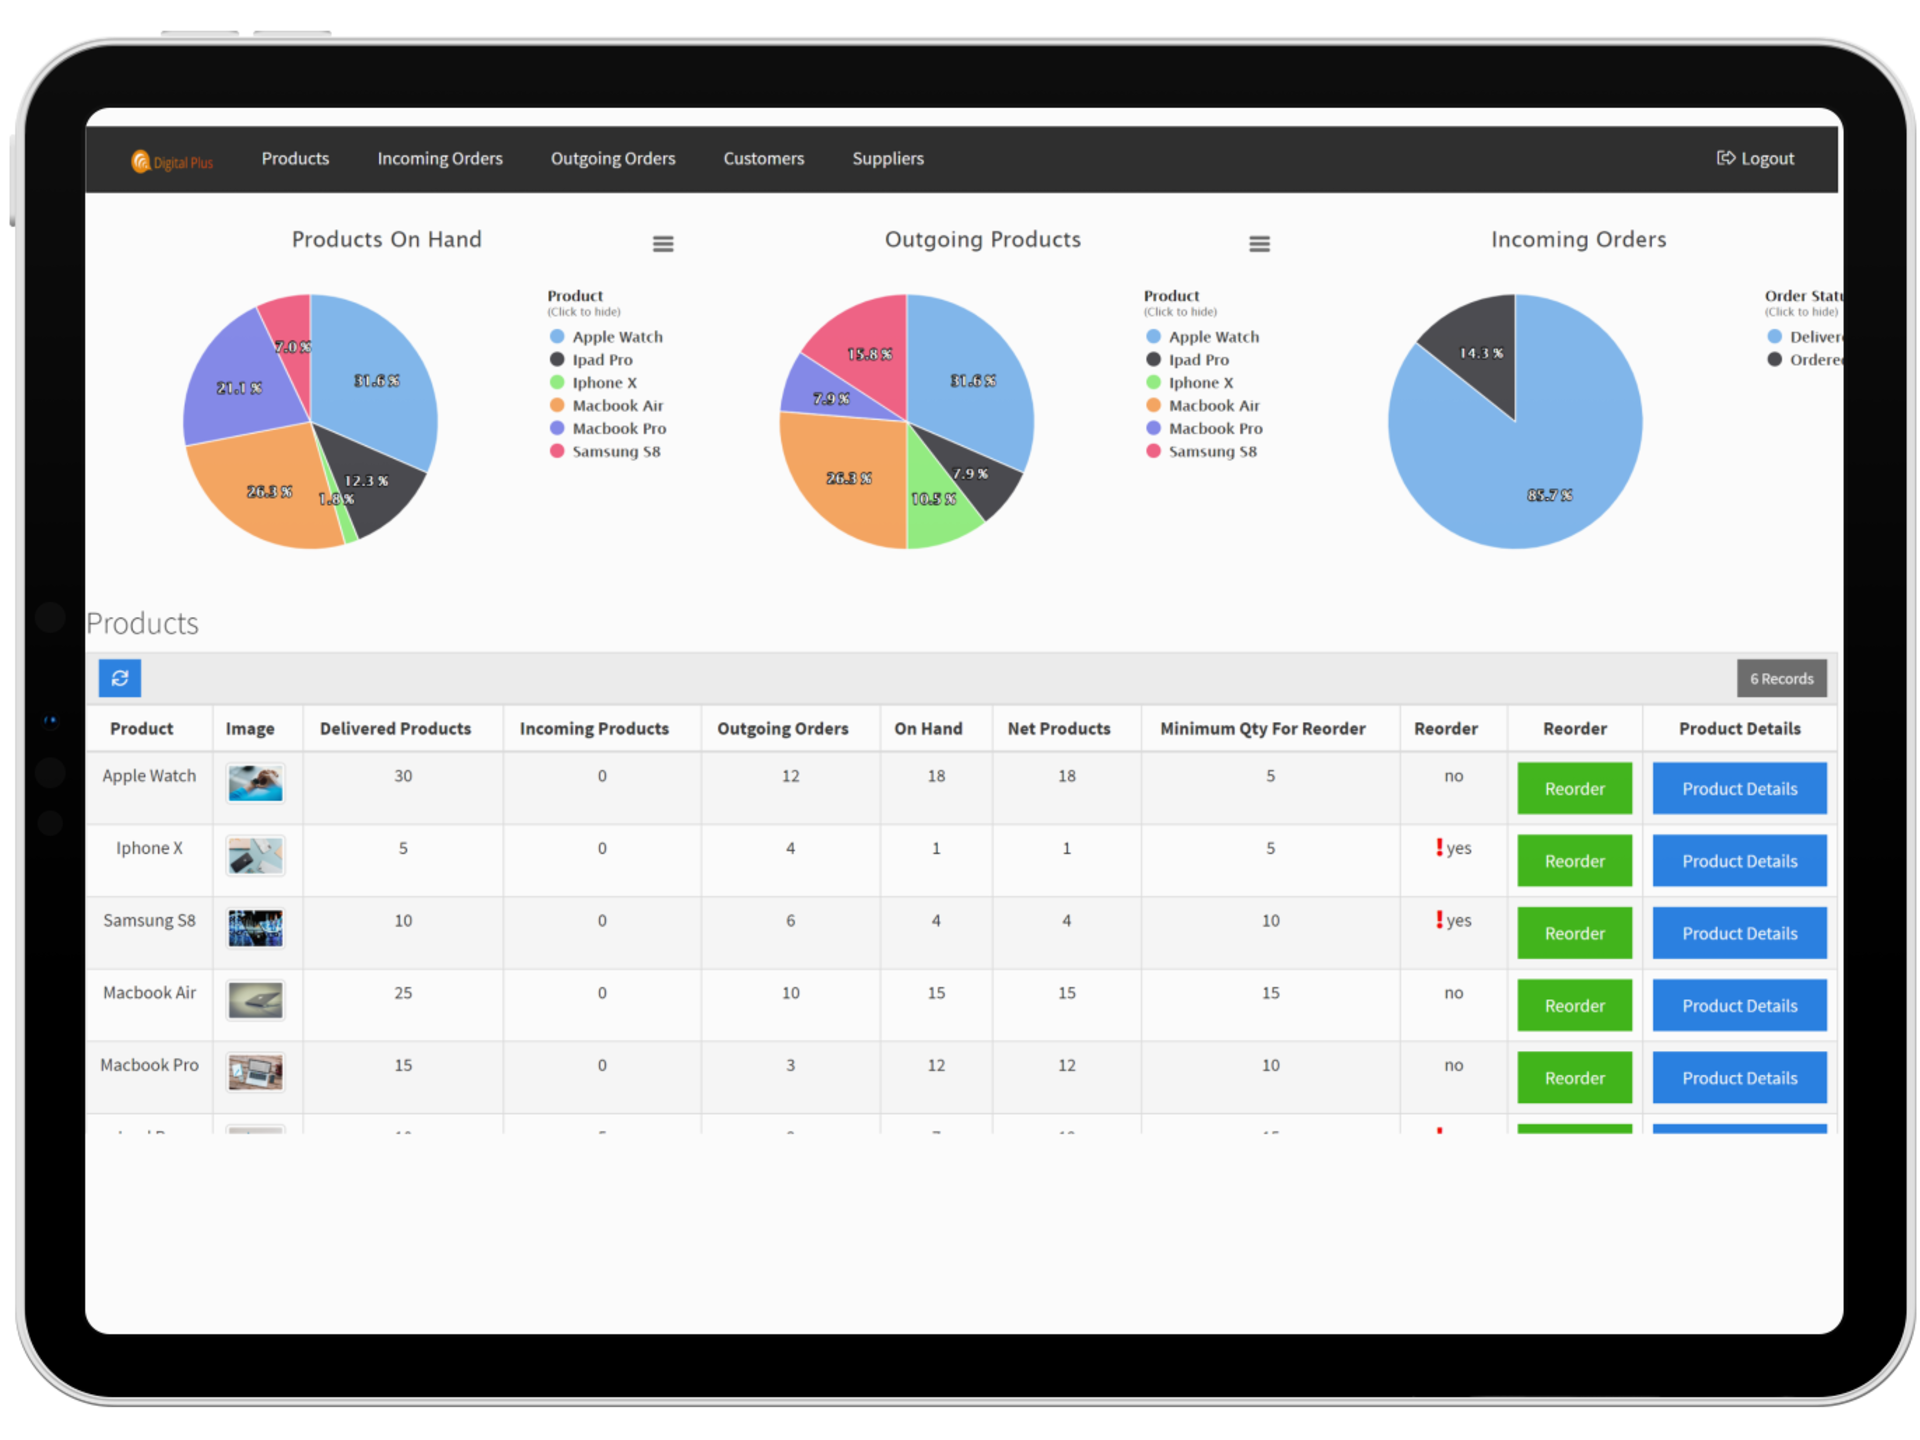Click the Apple Watch product image

pos(255,783)
